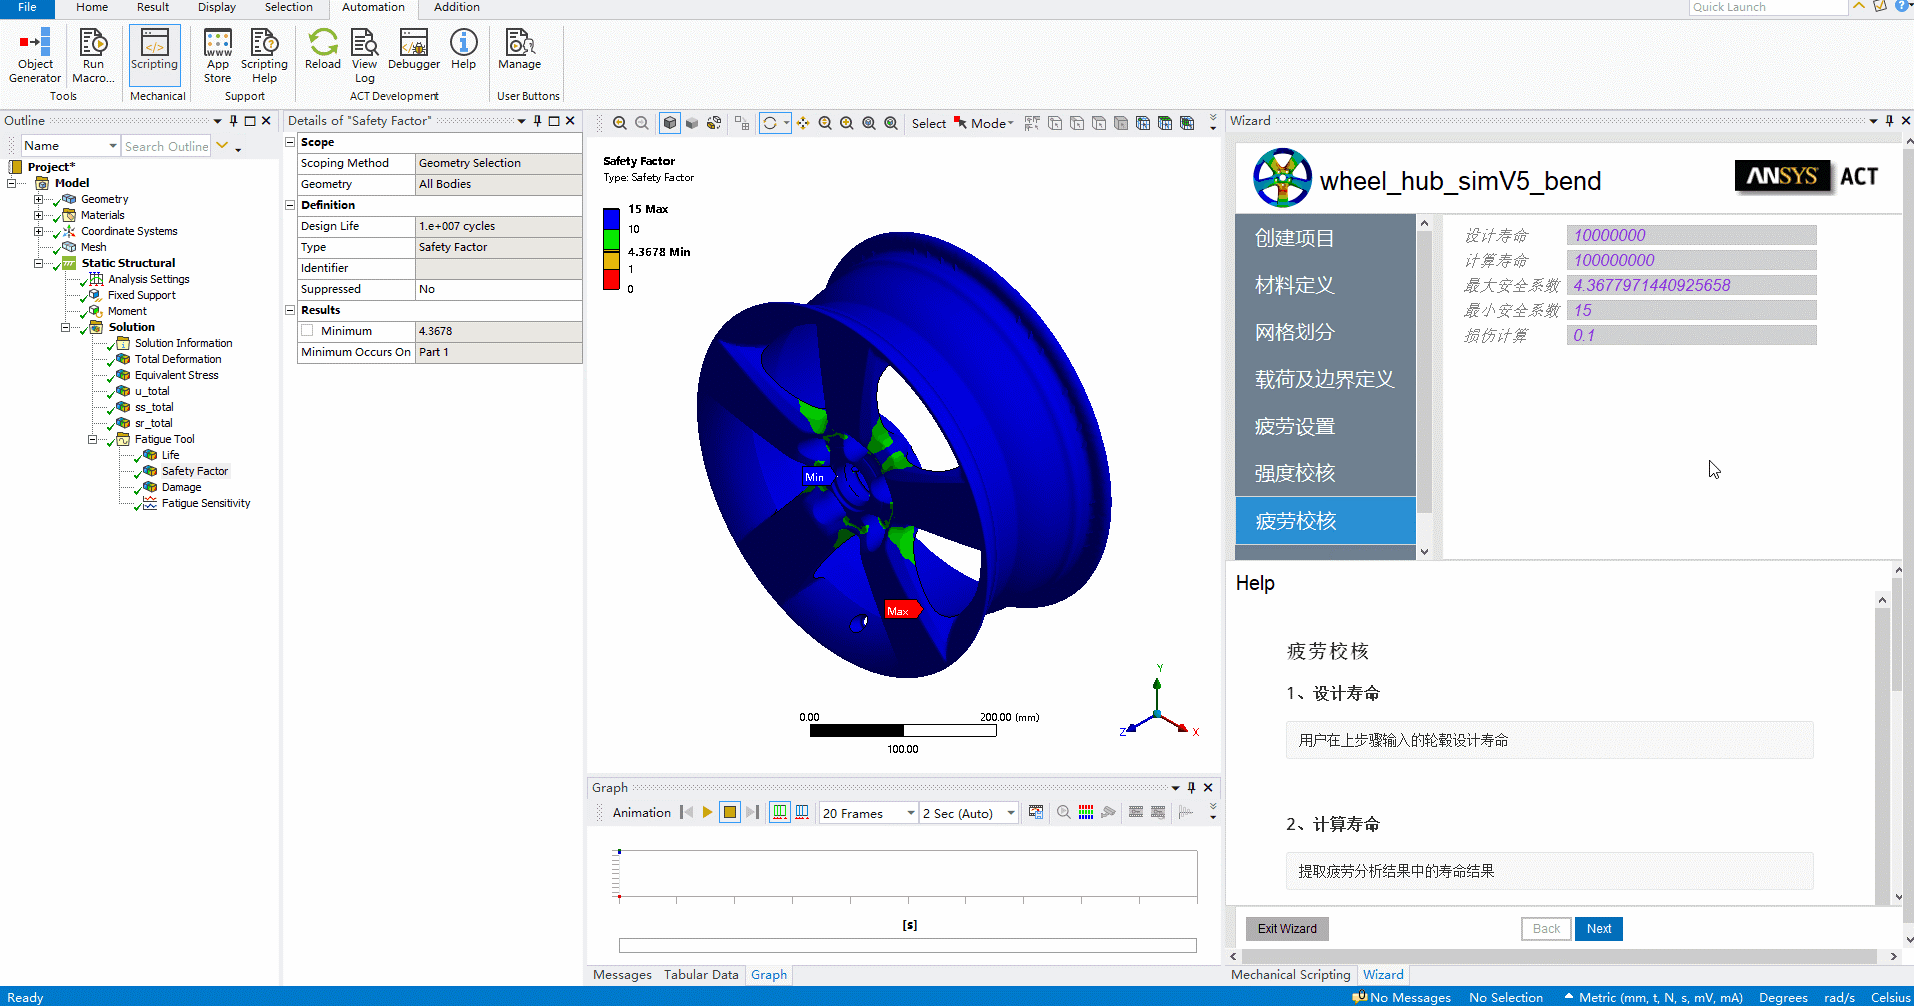Play the result animation

707,813
